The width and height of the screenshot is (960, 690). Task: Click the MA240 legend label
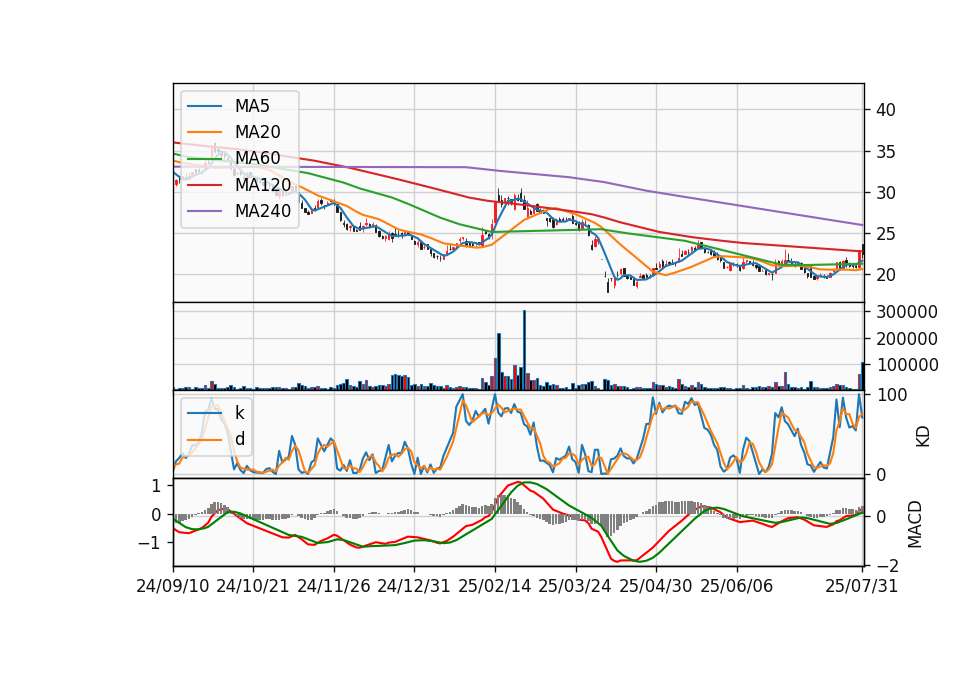263,211
